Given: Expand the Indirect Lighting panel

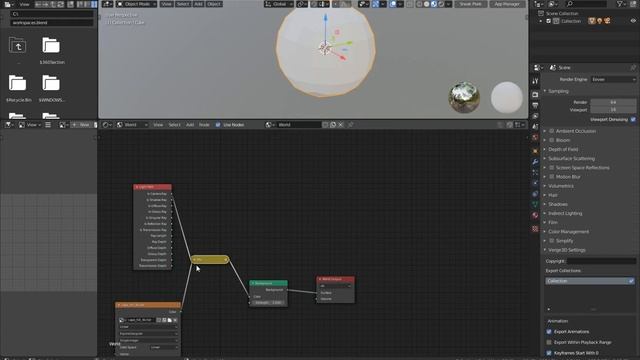Looking at the screenshot, I should tap(565, 213).
